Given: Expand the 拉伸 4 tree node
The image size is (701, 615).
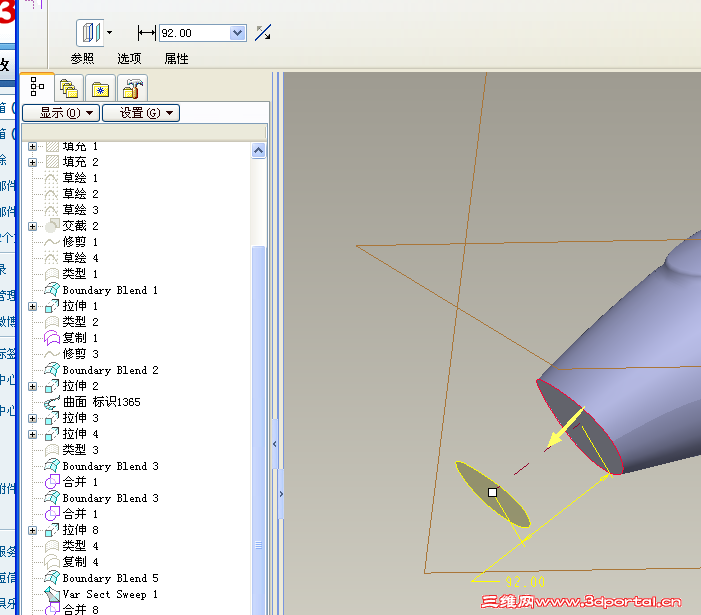Looking at the screenshot, I should coord(32,434).
